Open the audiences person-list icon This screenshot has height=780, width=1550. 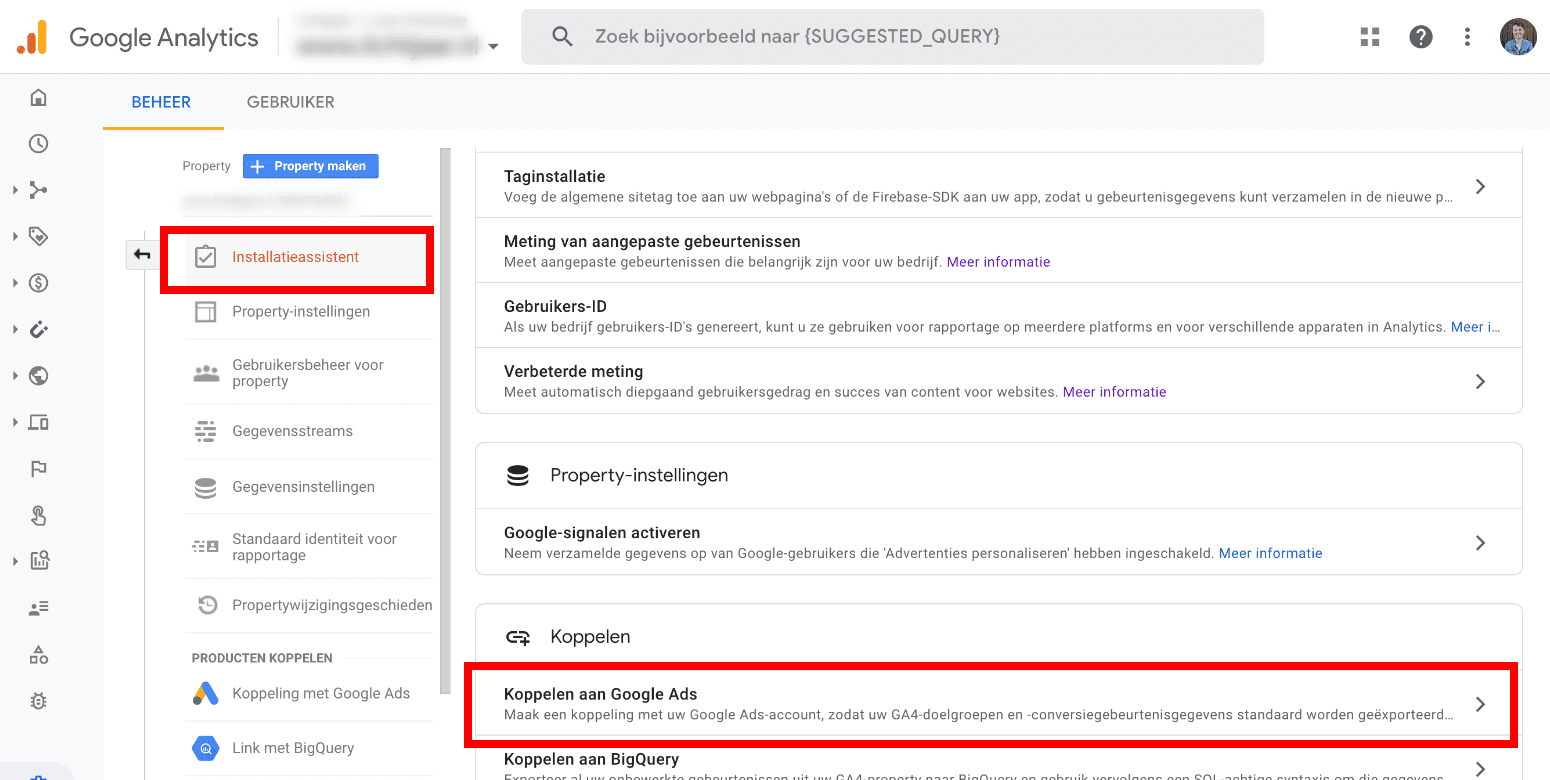(x=38, y=608)
